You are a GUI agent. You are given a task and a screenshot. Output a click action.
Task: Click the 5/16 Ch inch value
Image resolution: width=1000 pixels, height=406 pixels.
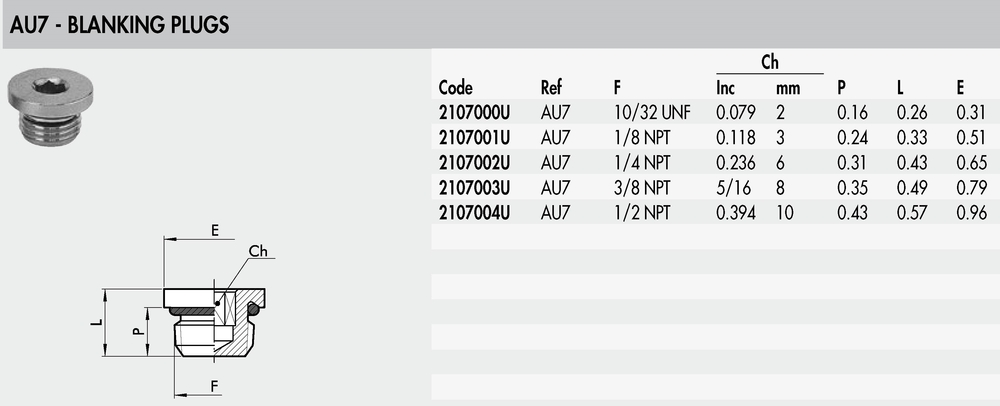coord(733,188)
